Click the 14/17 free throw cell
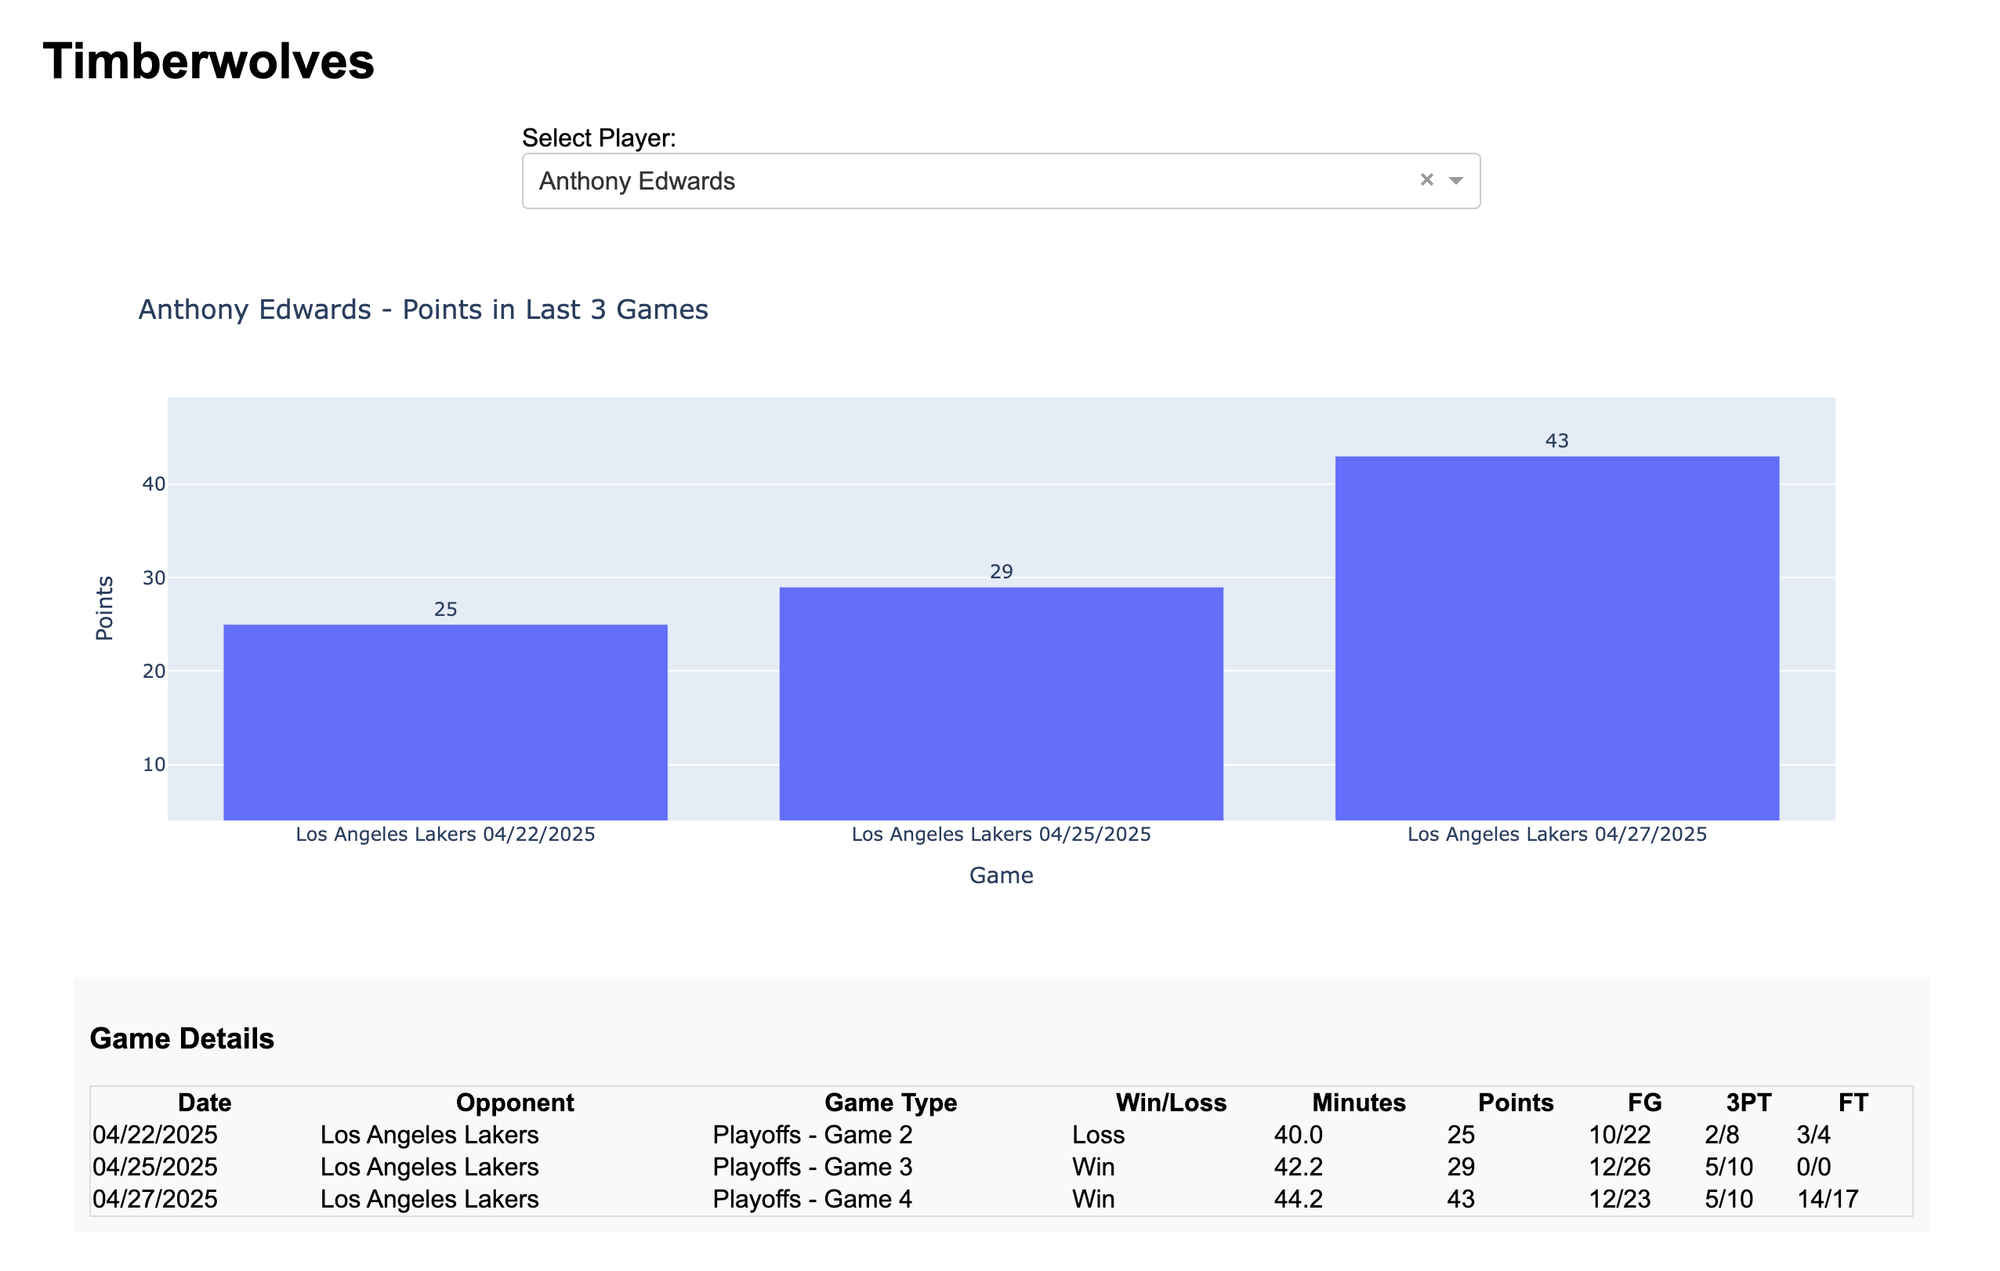Screen dimensions: 2000x1271 tap(1827, 1199)
